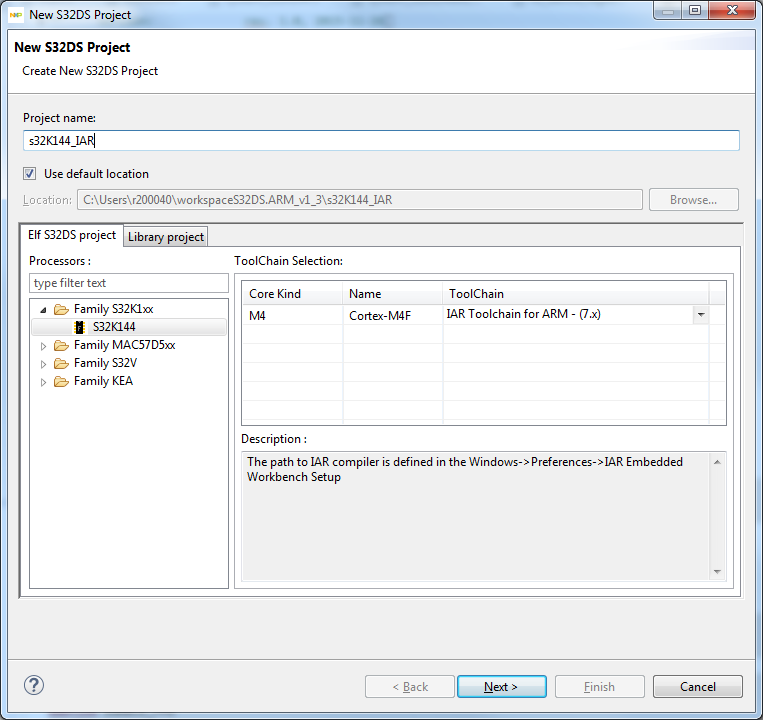The image size is (763, 720).
Task: Expand the Family S32V tree node
Action: [43, 364]
